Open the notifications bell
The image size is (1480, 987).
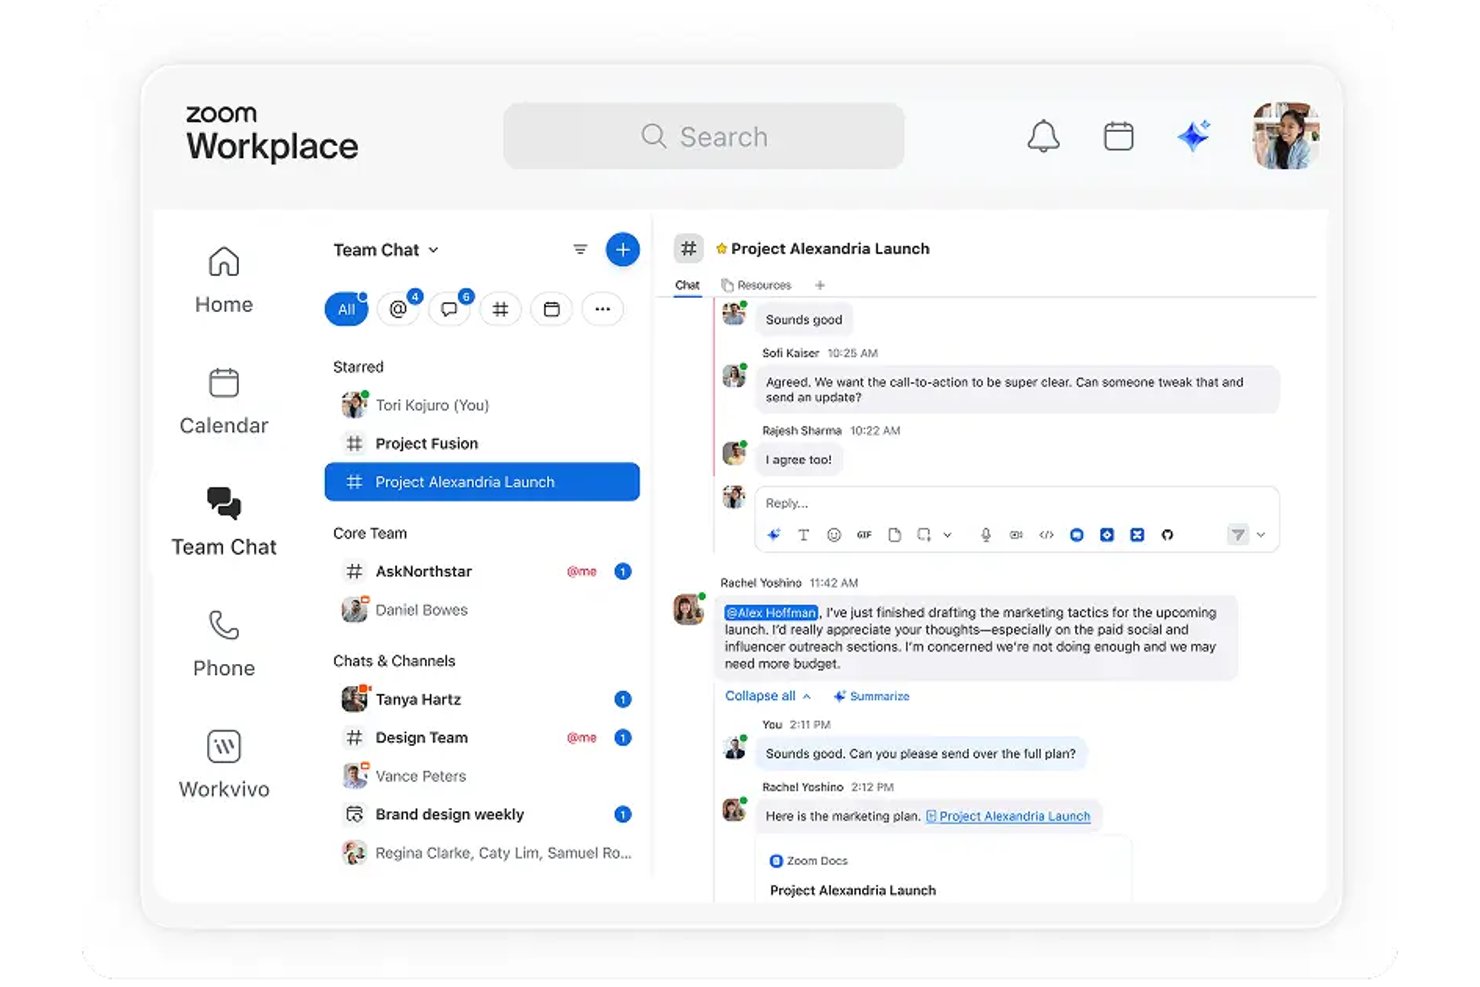(1043, 136)
